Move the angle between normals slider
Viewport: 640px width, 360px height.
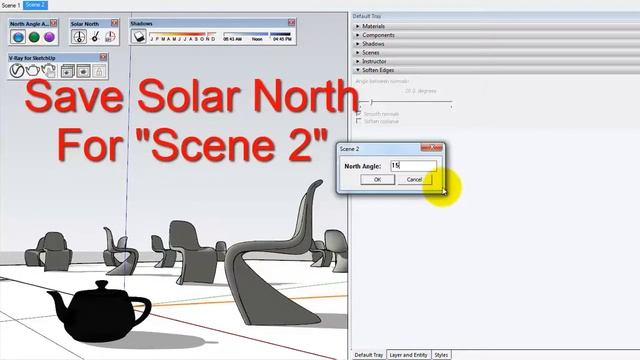[406, 101]
